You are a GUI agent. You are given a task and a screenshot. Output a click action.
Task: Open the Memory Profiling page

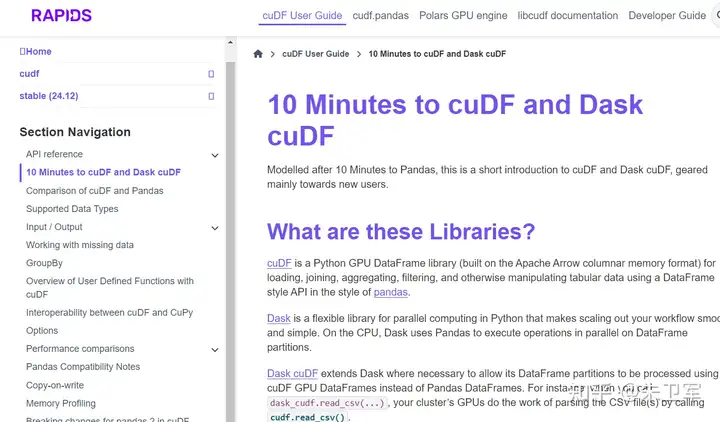(x=61, y=403)
